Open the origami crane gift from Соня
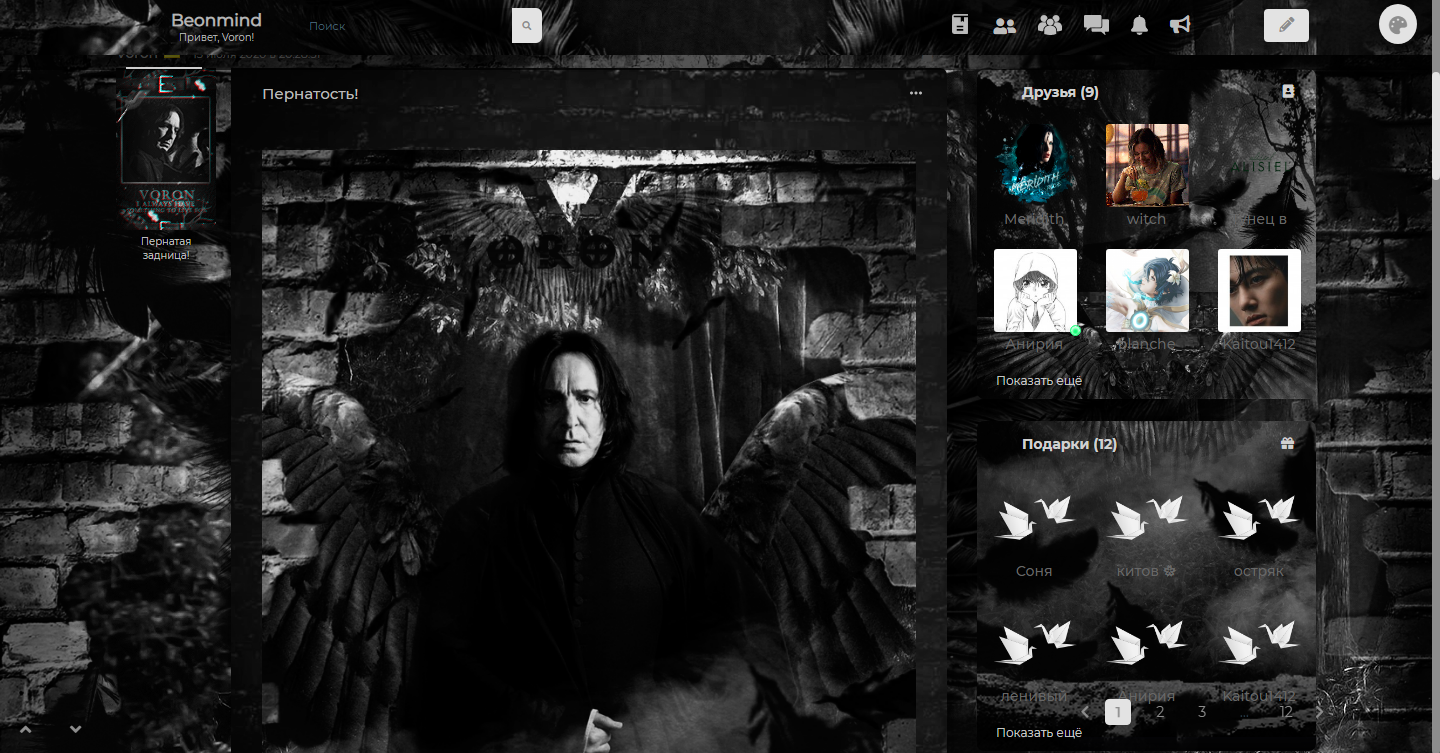 coord(1034,517)
